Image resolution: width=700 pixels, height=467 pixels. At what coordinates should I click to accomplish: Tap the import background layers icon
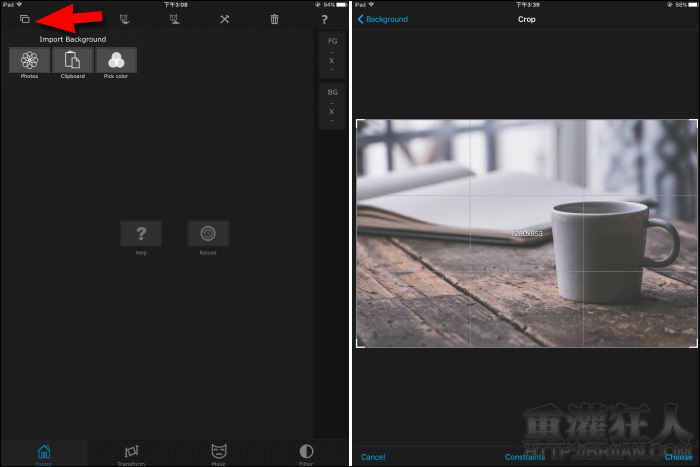(24, 19)
